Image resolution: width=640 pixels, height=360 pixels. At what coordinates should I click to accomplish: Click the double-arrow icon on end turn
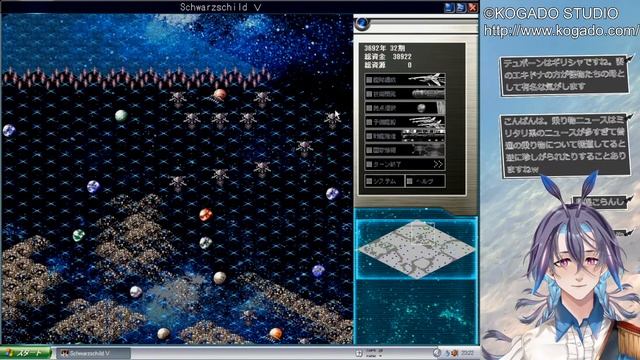tap(438, 164)
